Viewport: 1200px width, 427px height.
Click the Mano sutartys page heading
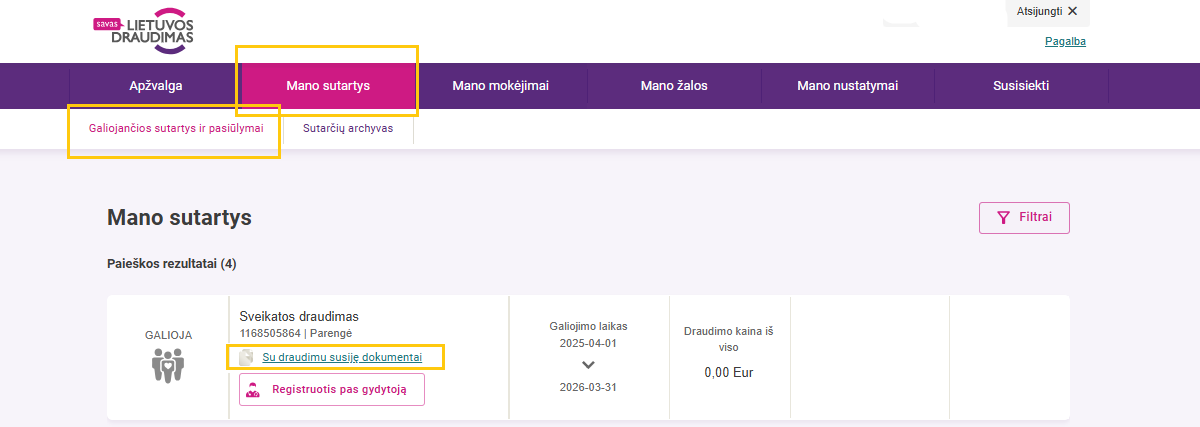click(x=179, y=218)
